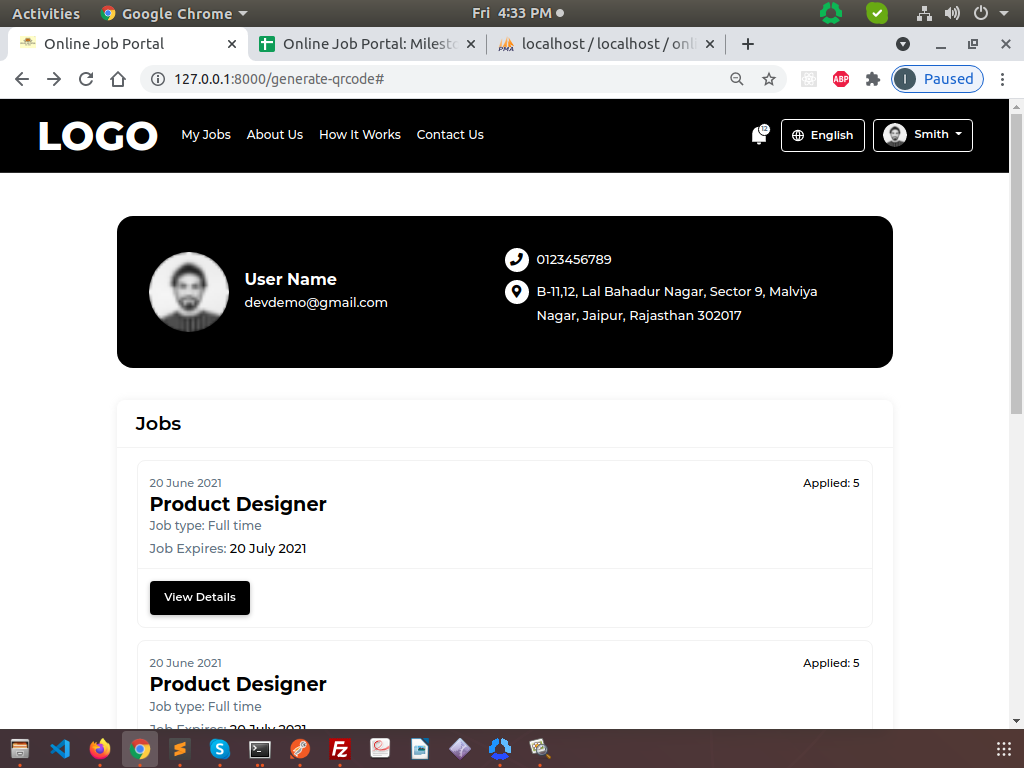Screen dimensions: 1024x768
Task: Click the green shield checkmark tray icon
Action: pos(876,13)
